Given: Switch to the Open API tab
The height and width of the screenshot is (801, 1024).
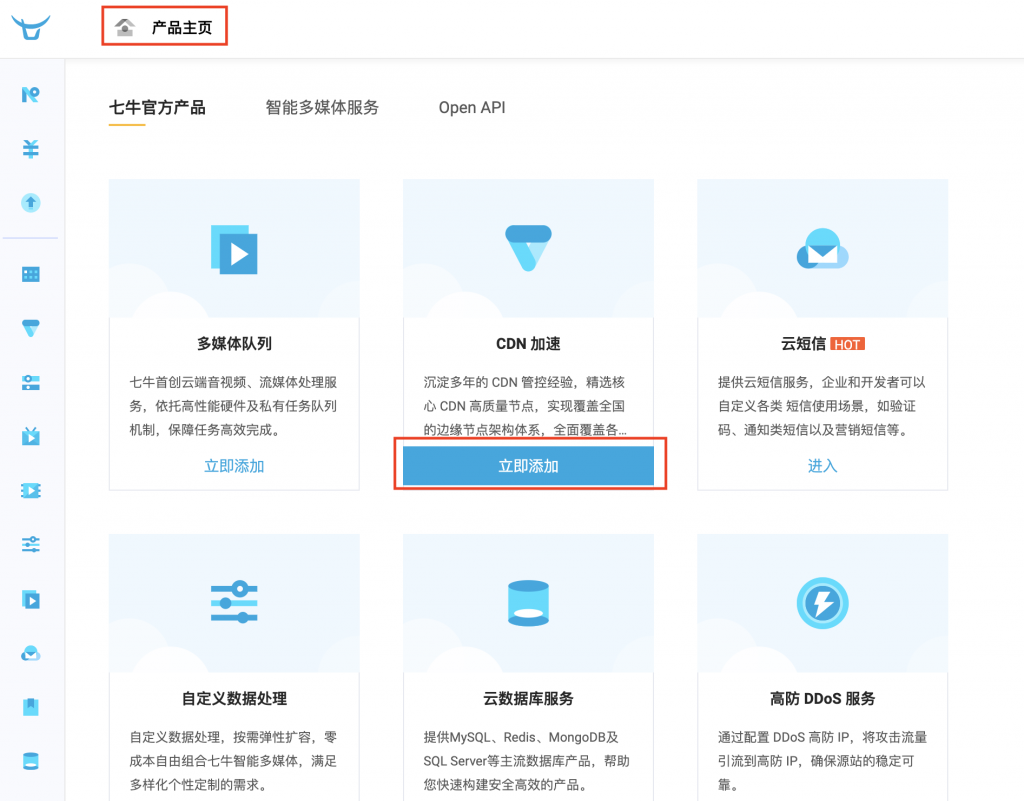Looking at the screenshot, I should click(x=472, y=108).
